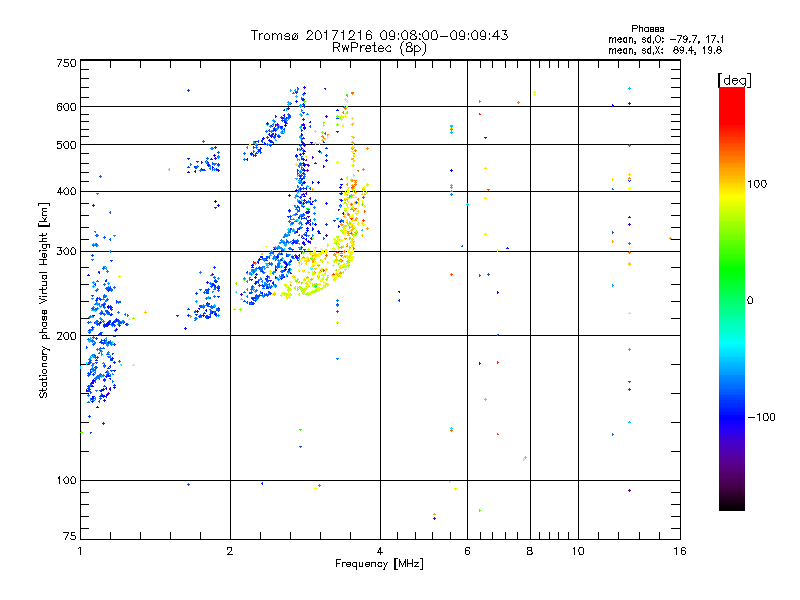Click the '0' colorbar tick label
This screenshot has width=800, height=600.
tap(750, 301)
